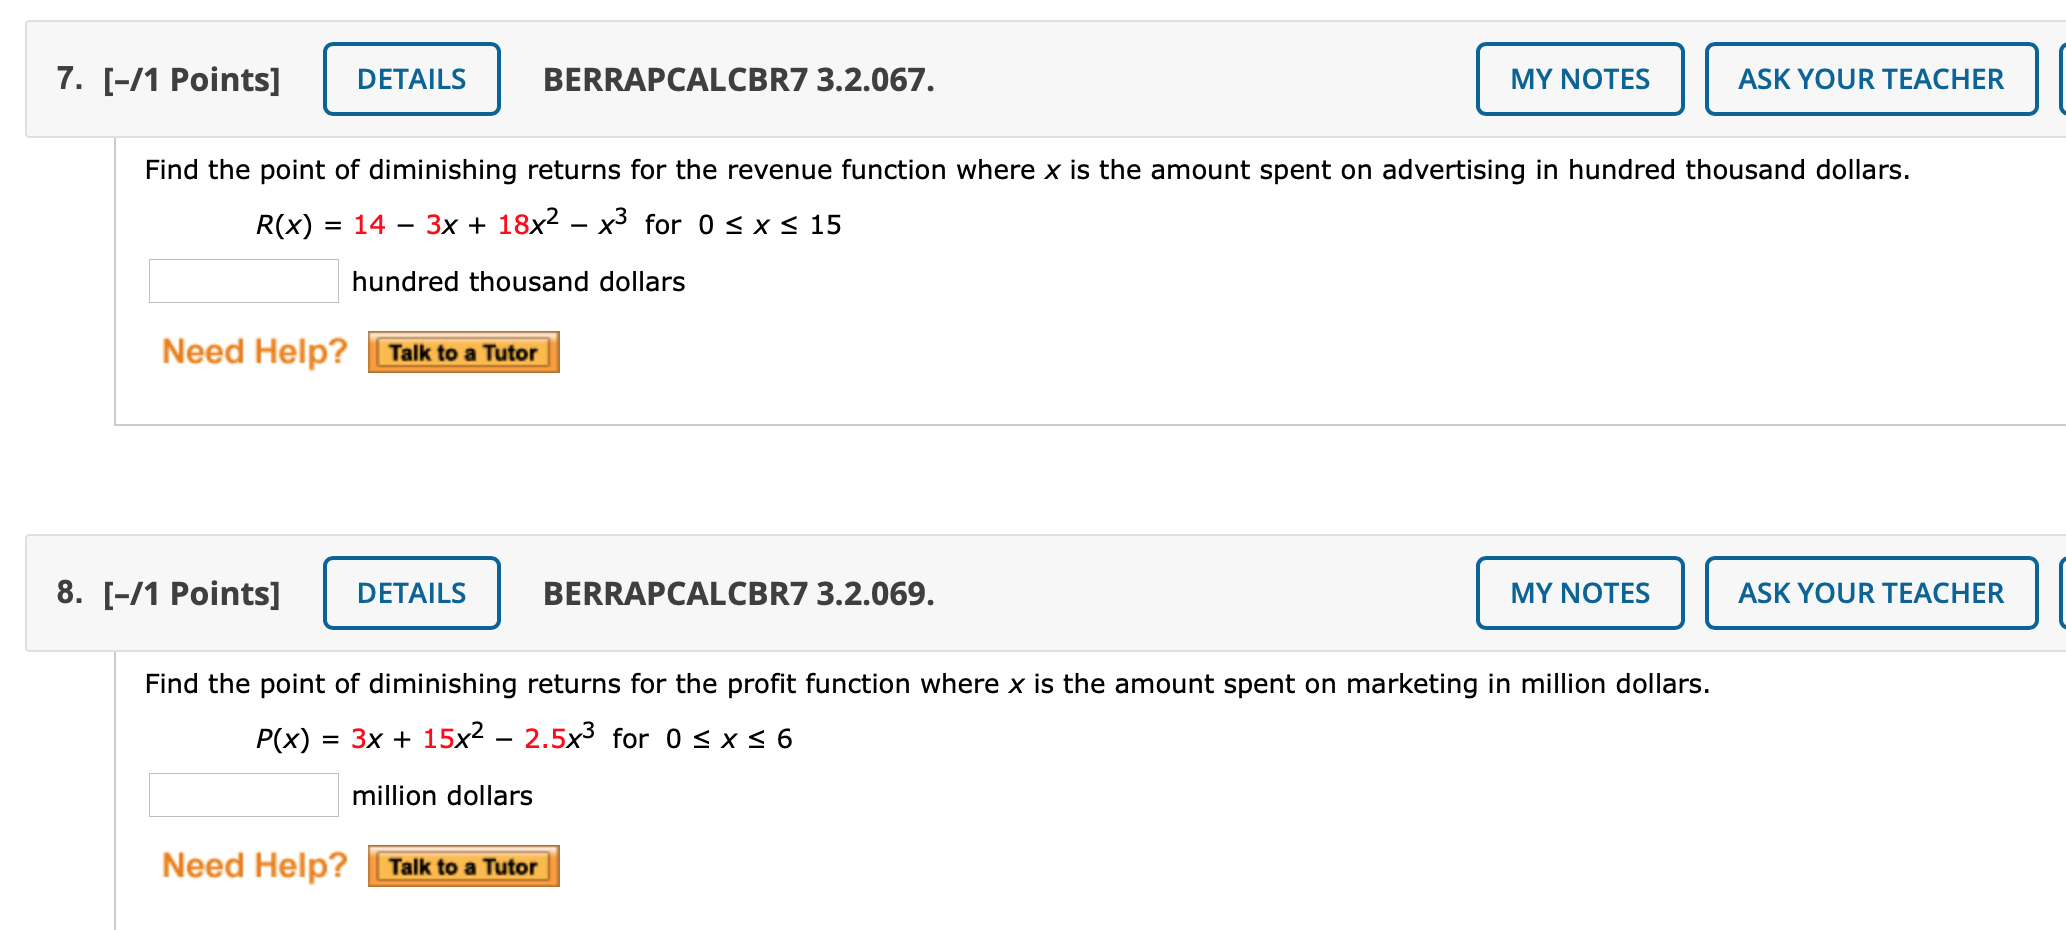Viewport: 2066px width, 930px height.
Task: Click the Need Help? label on question 8
Action: (x=254, y=866)
